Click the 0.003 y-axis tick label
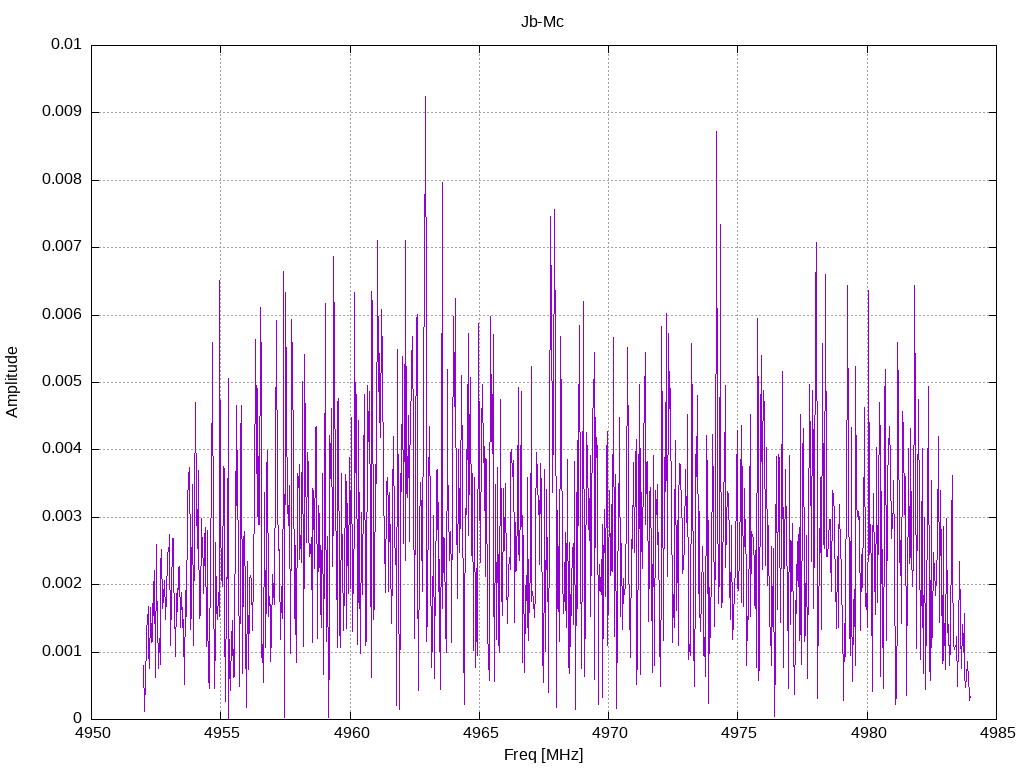 pos(62,517)
